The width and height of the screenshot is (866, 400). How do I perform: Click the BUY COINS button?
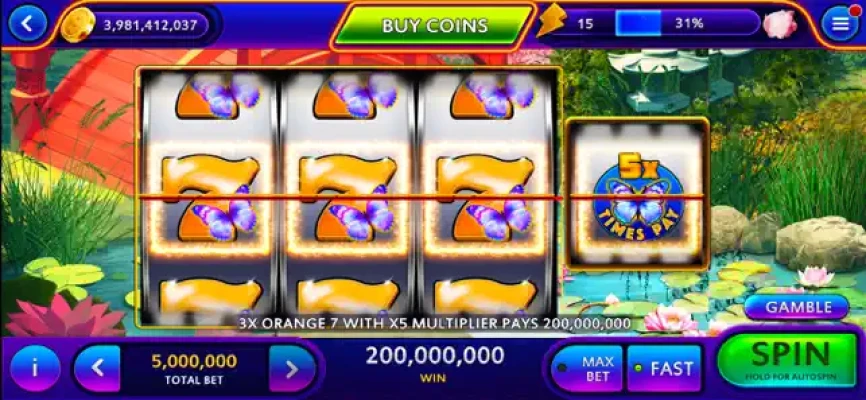tap(434, 25)
